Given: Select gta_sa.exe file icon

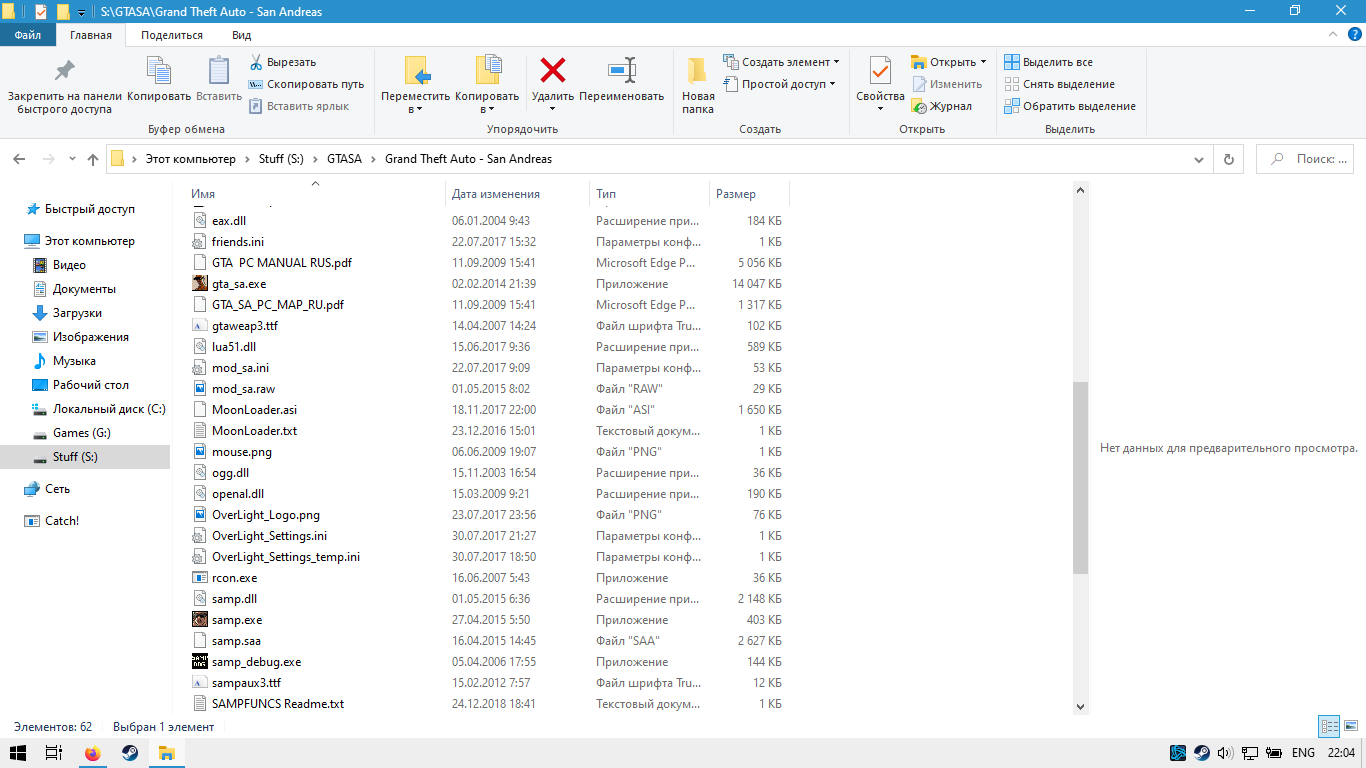Looking at the screenshot, I should [200, 283].
